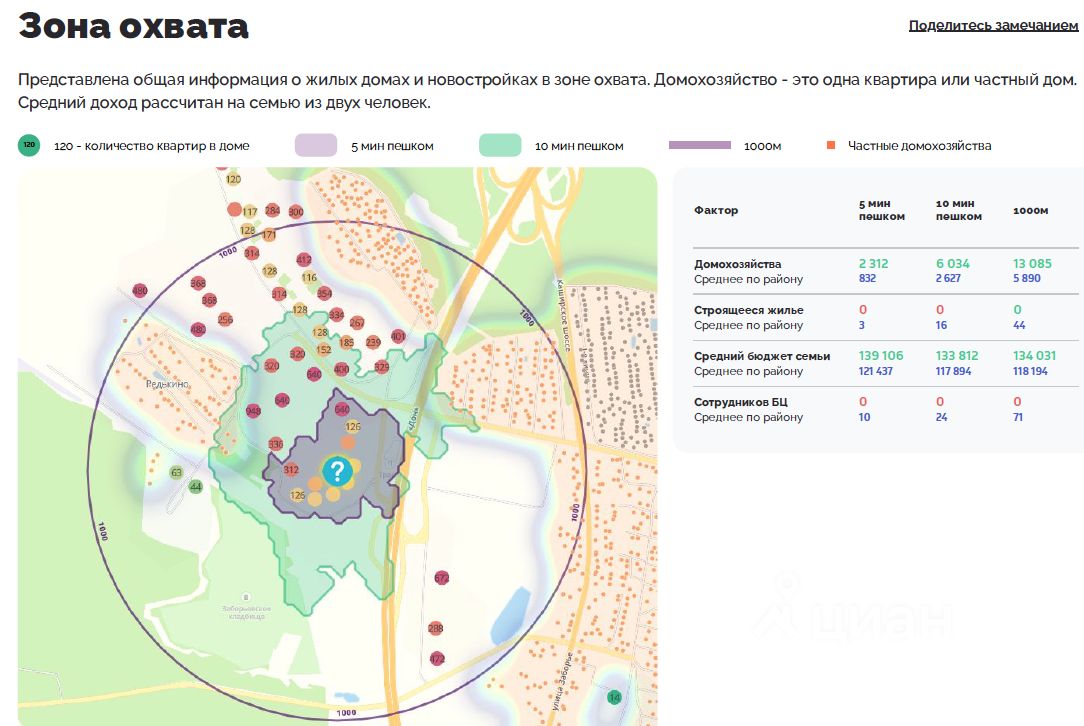Select the building marker labeled 239
Viewport: 1084px width, 726px height.
pos(373,342)
